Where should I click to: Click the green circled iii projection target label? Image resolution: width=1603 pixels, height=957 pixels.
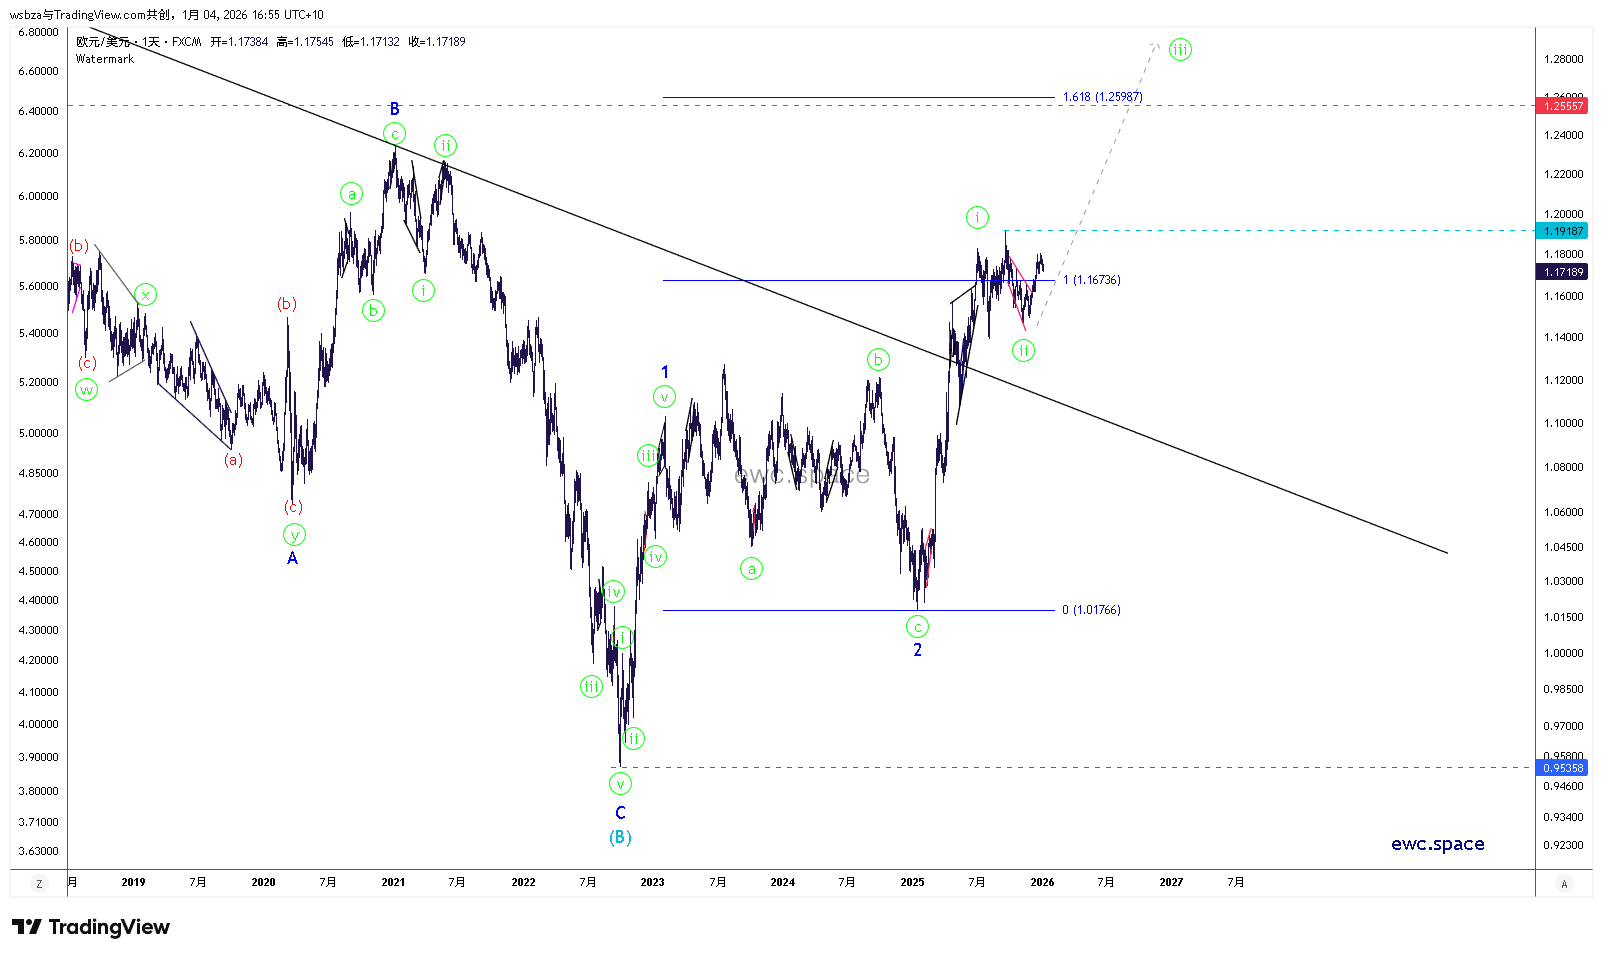tap(1180, 50)
